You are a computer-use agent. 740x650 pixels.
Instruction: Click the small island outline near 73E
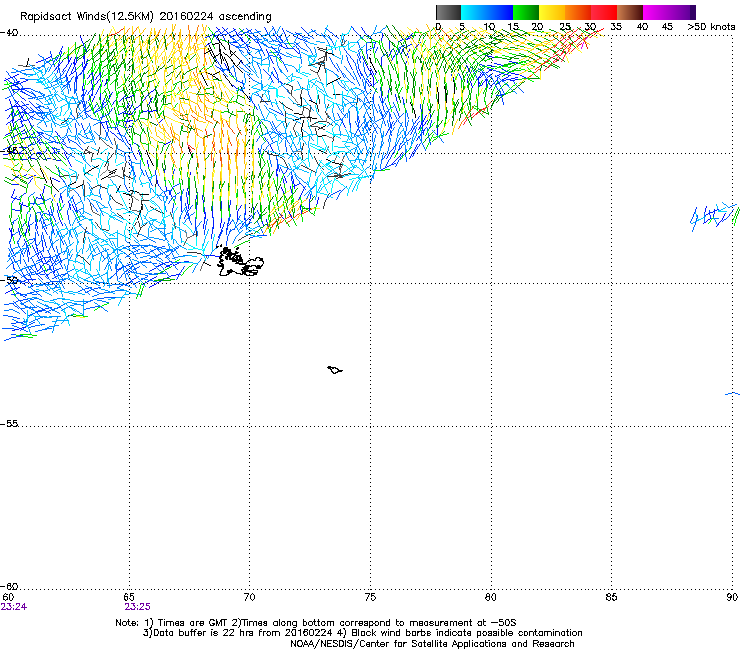[x=335, y=370]
